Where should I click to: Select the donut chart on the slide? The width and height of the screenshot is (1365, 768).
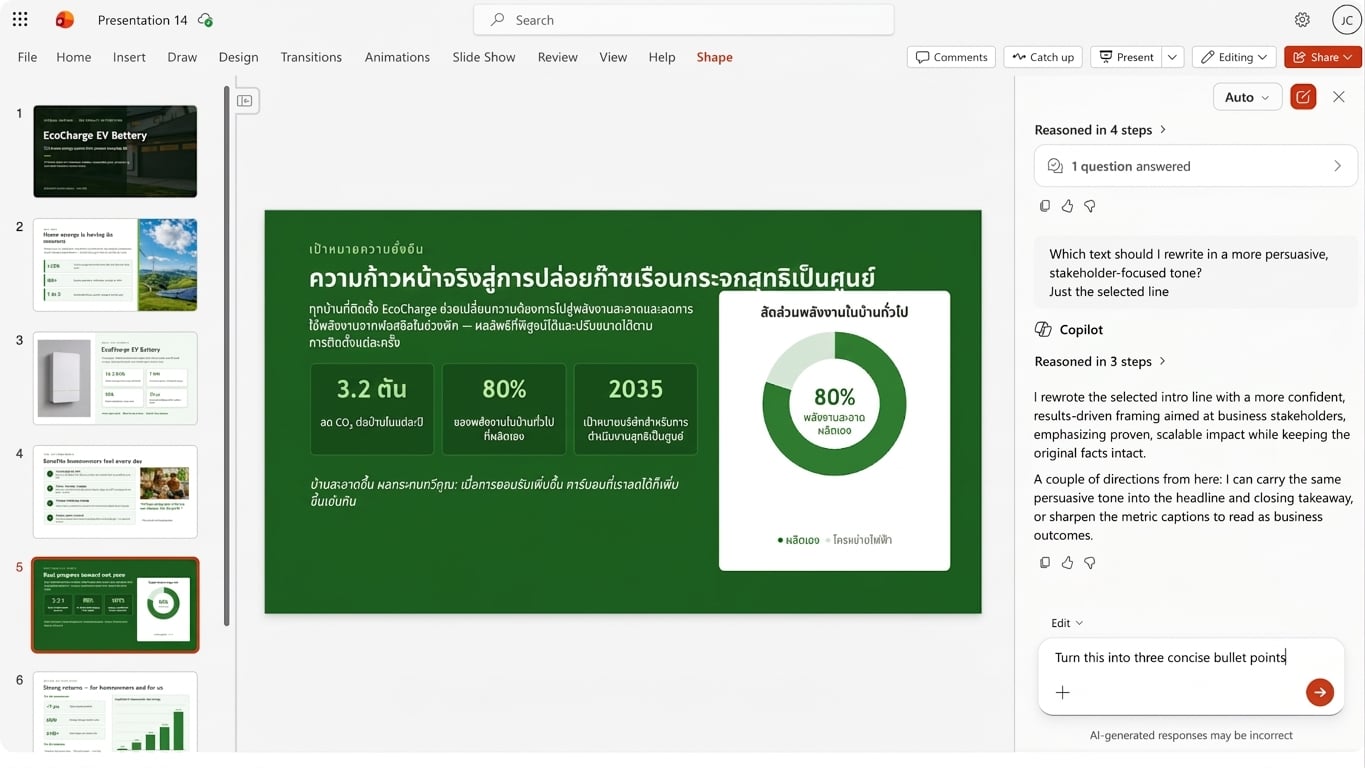pos(834,405)
